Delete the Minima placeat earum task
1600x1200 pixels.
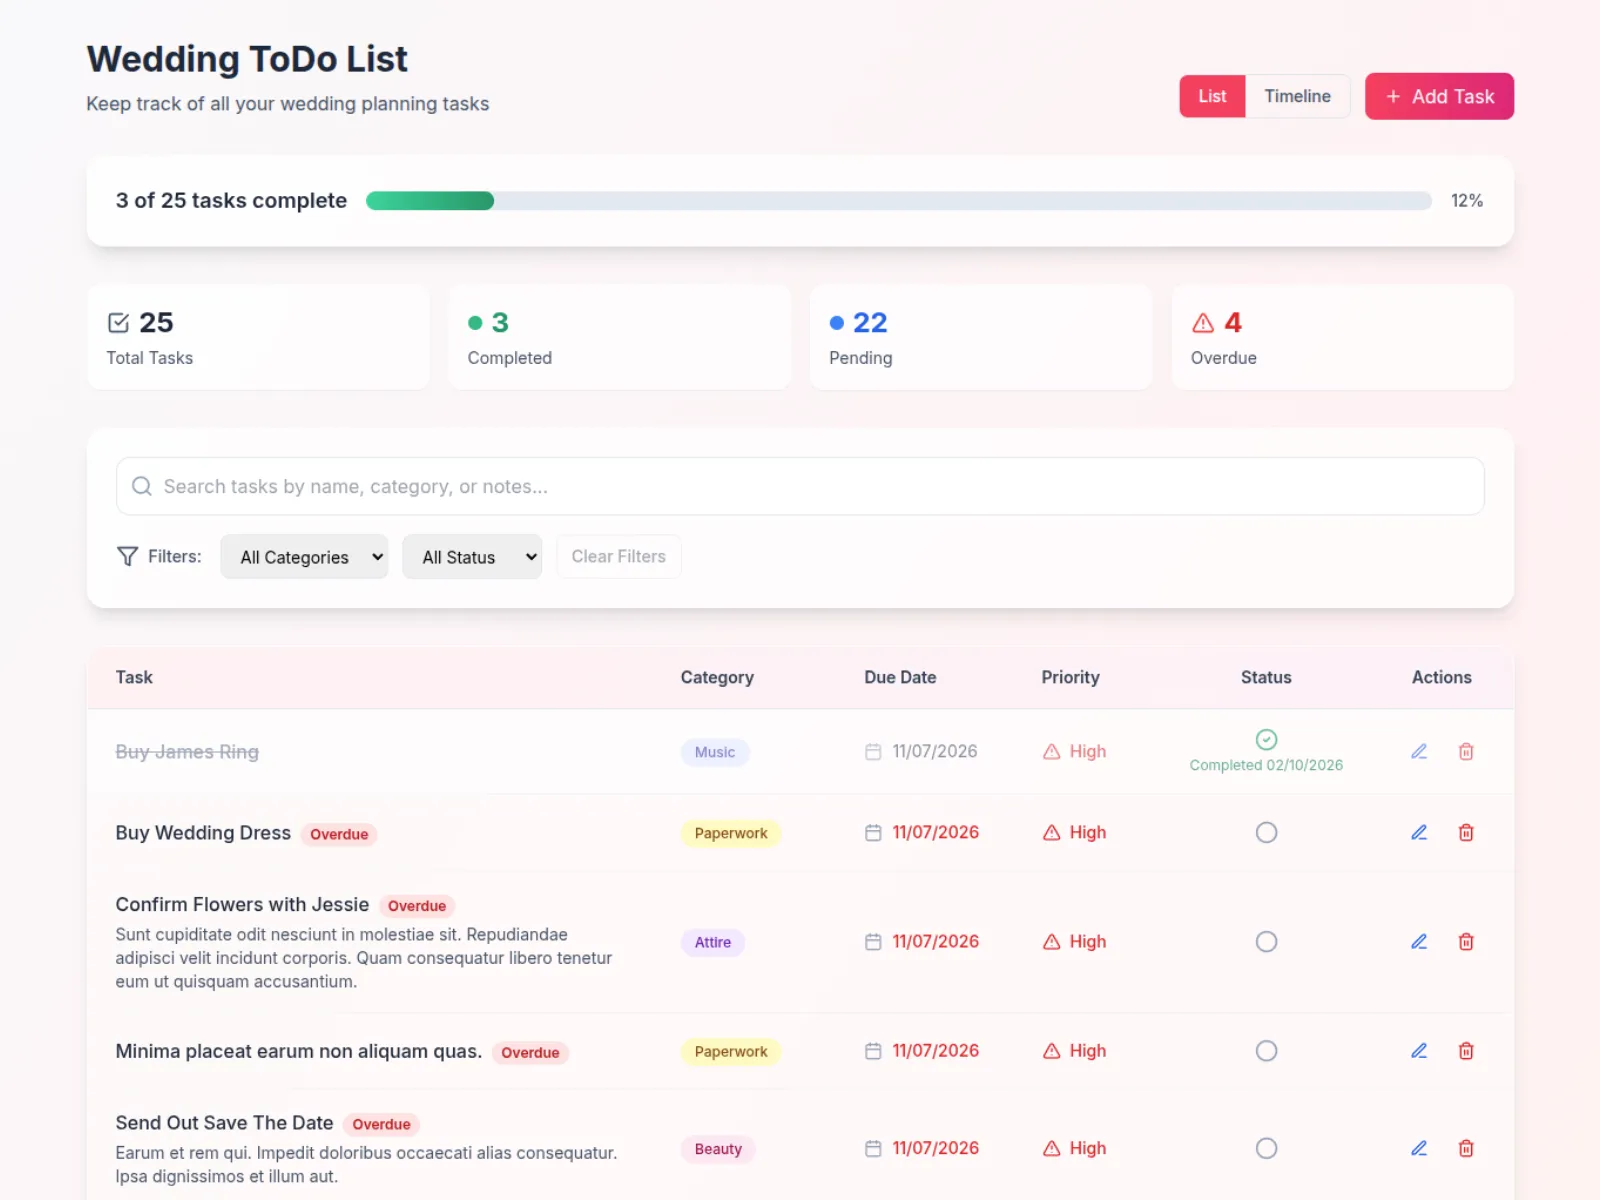1466,1050
